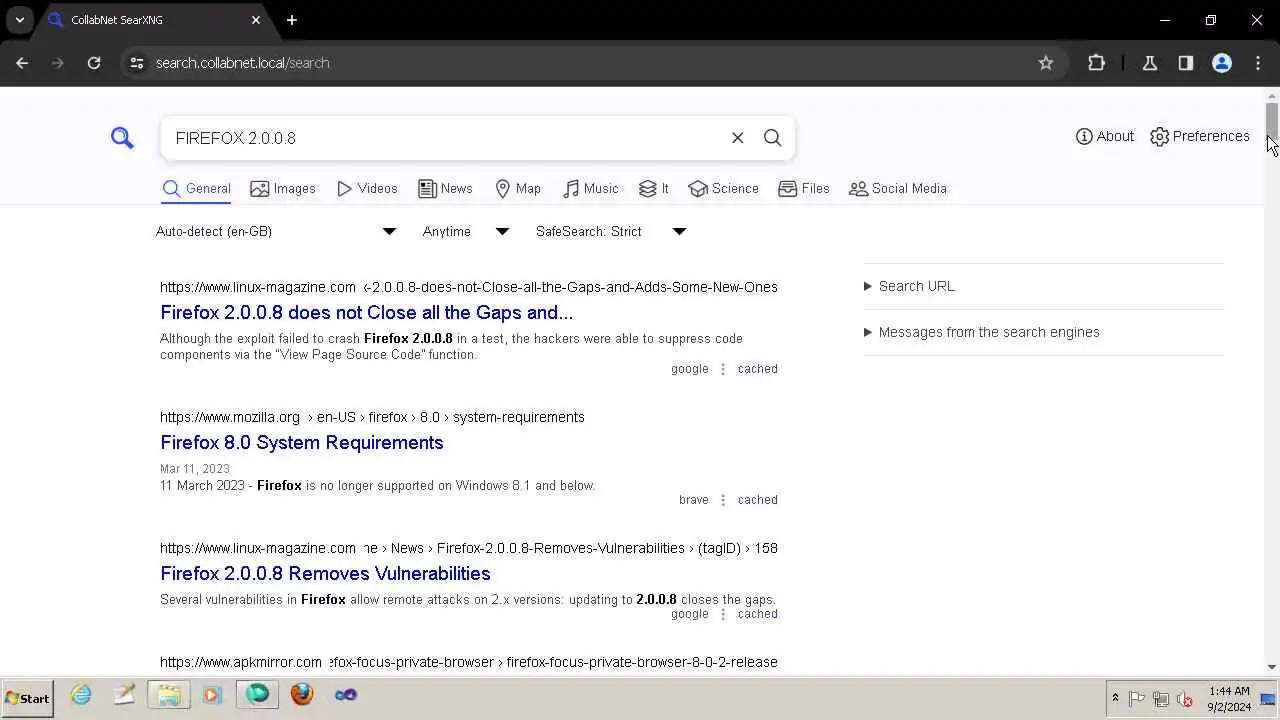Open browser Extensions puzzle icon
1280x720 pixels.
1096,63
